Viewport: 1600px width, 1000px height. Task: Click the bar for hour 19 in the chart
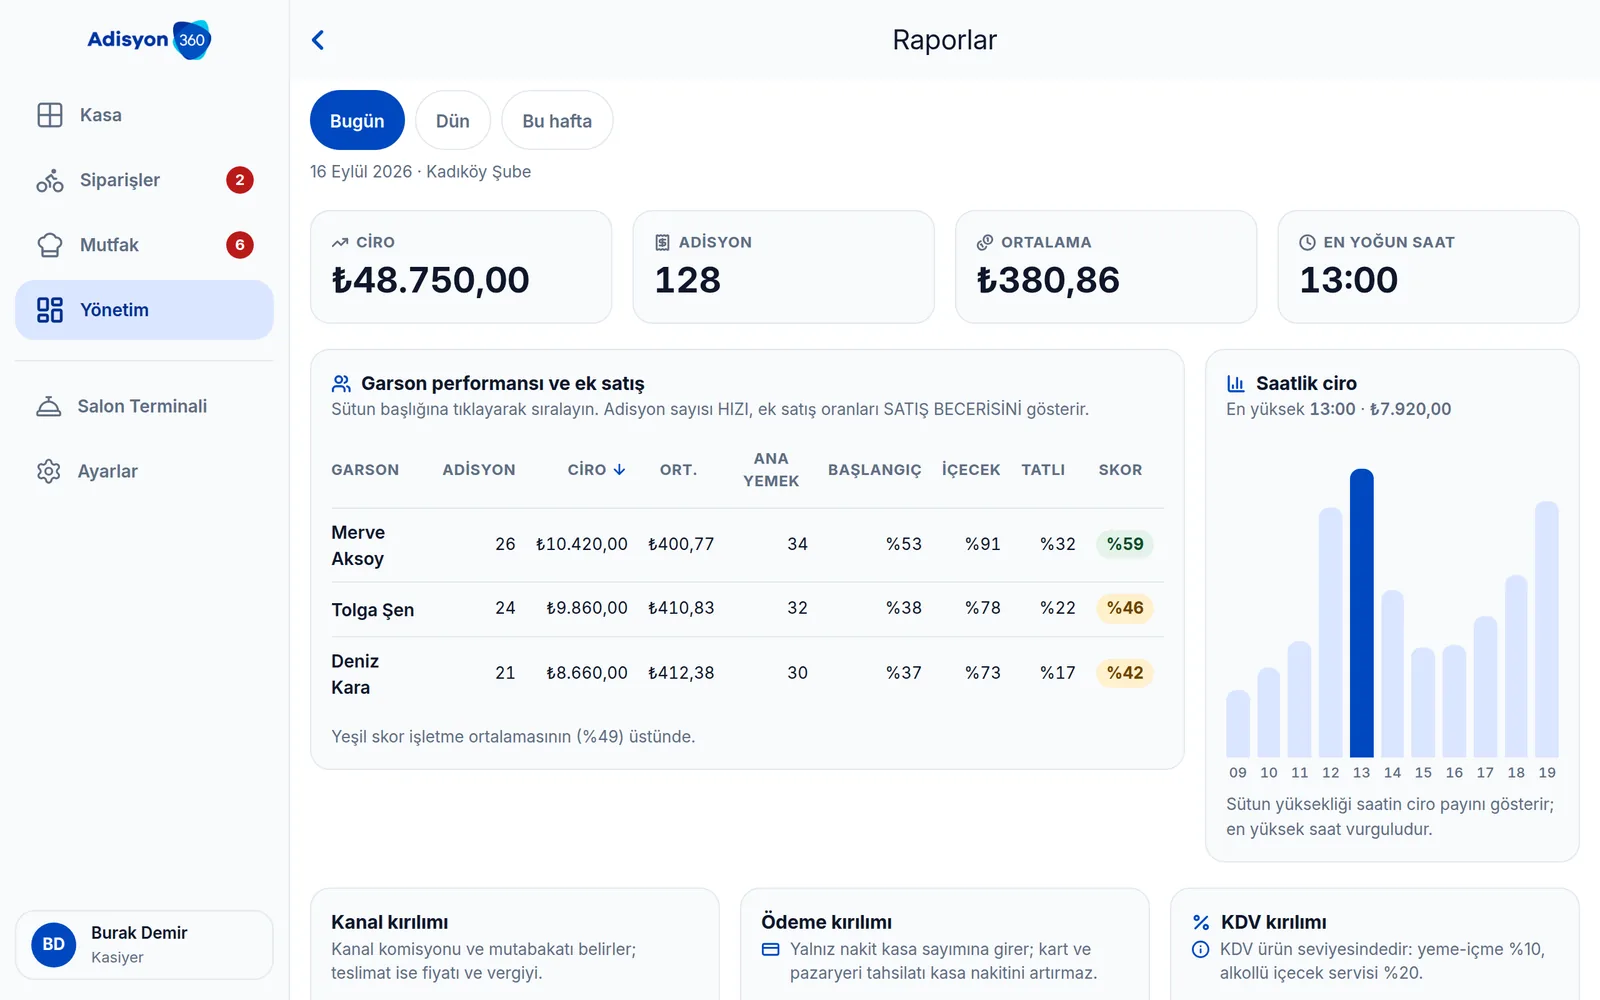[1547, 629]
